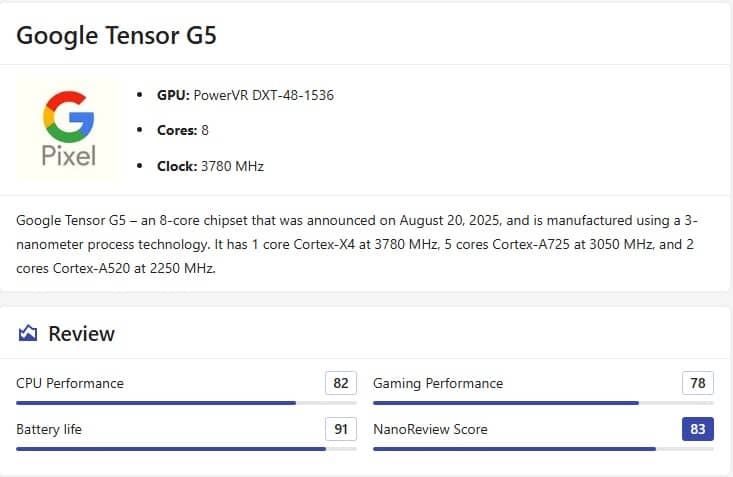Click the Battery life label
Image resolution: width=733 pixels, height=477 pixels.
49,429
